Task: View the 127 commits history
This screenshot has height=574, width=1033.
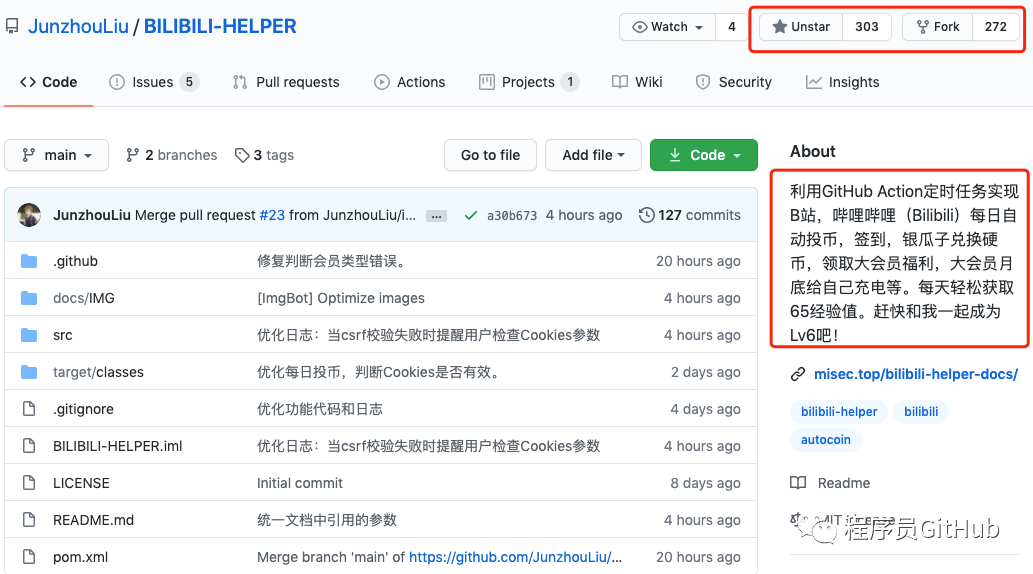Action: [690, 215]
